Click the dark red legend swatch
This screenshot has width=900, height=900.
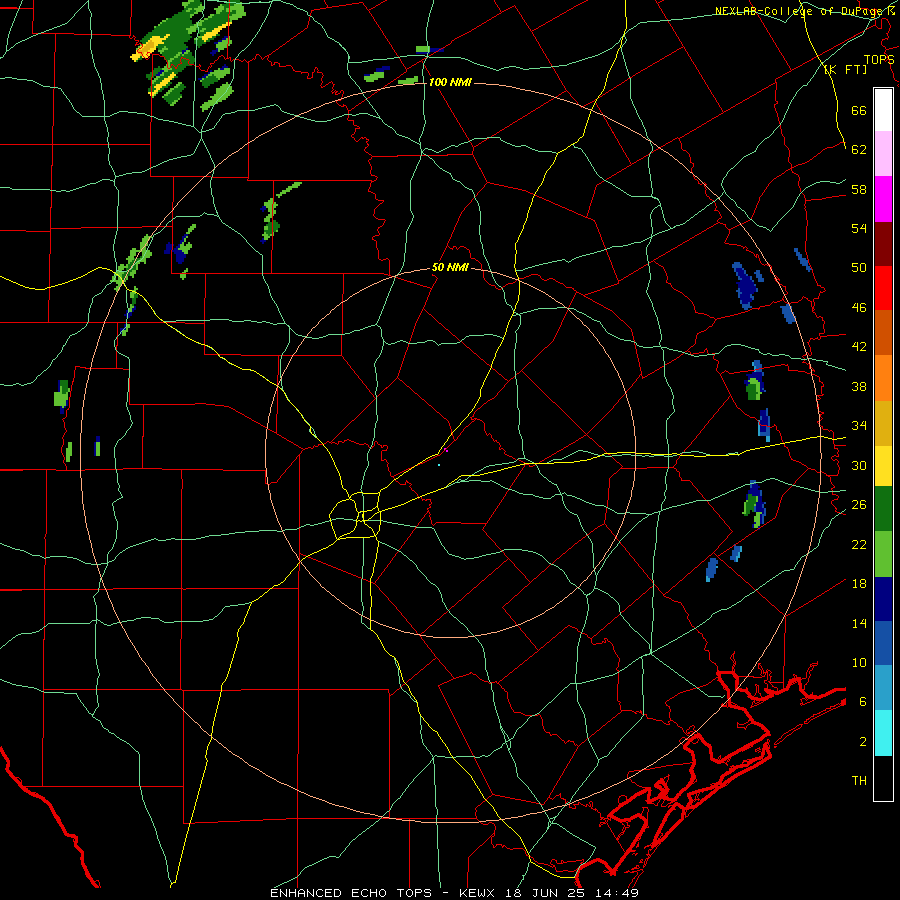click(x=883, y=243)
